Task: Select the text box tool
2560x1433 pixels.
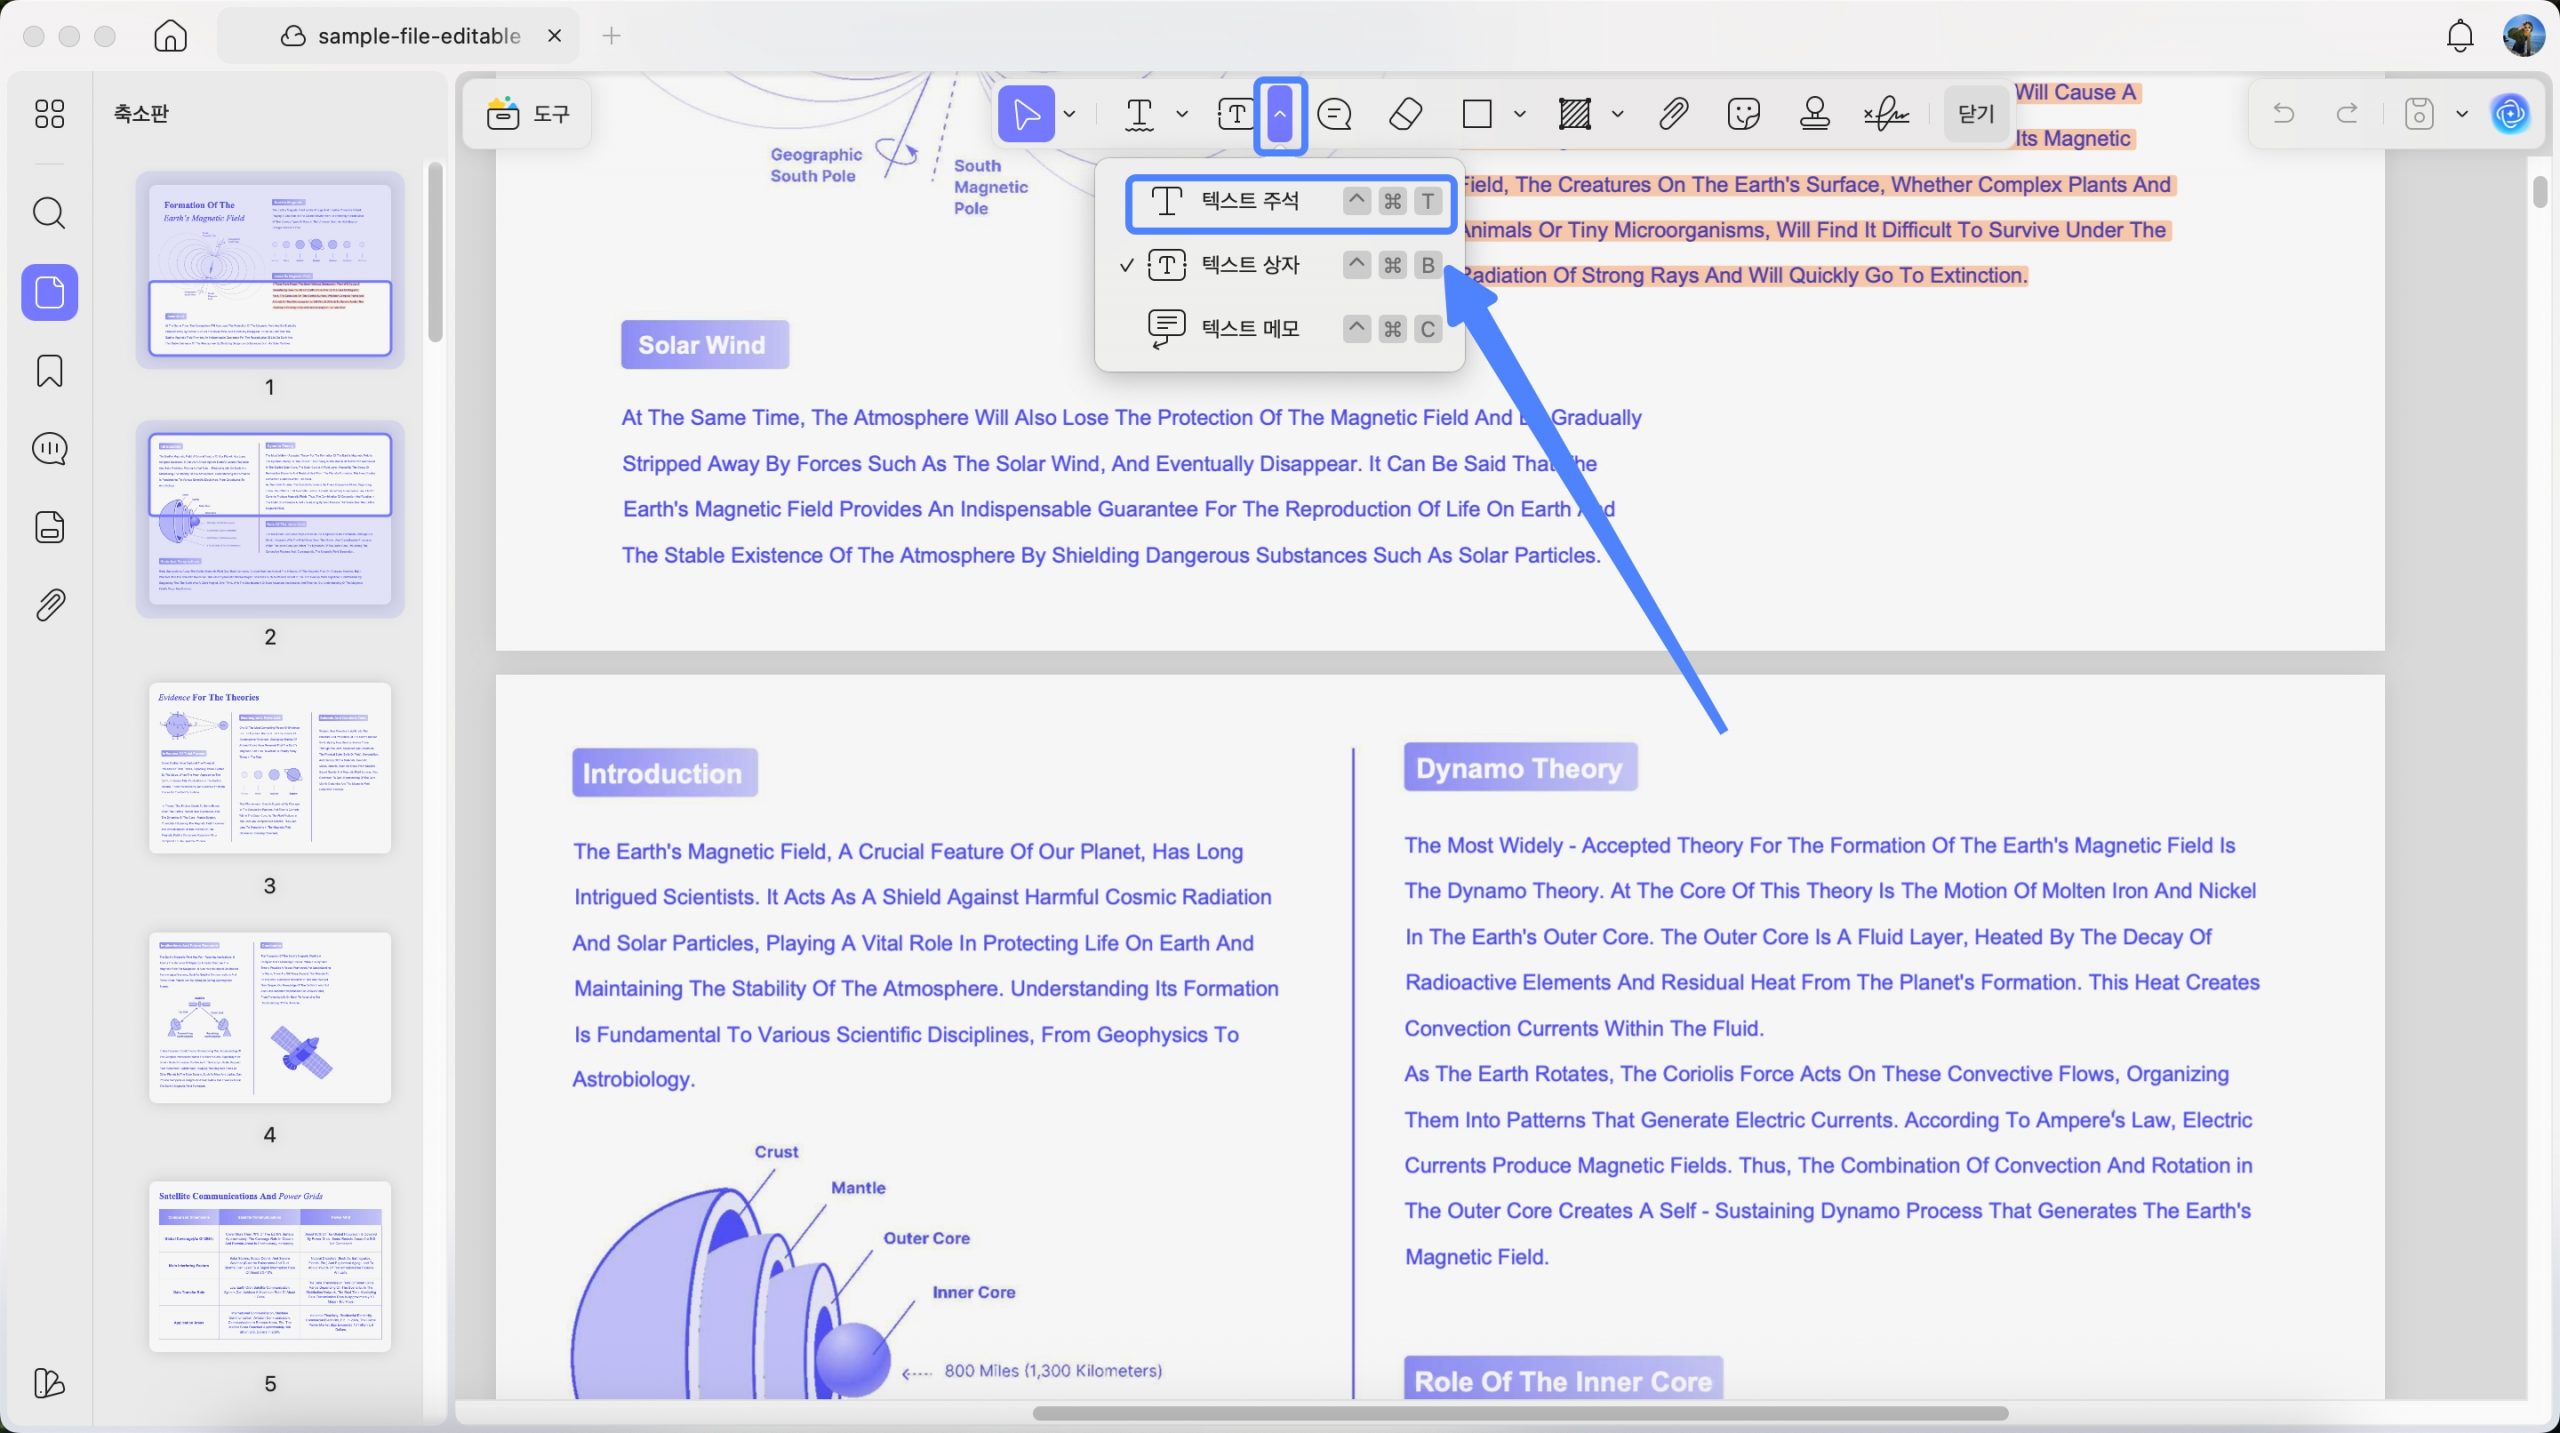Action: (1236, 114)
